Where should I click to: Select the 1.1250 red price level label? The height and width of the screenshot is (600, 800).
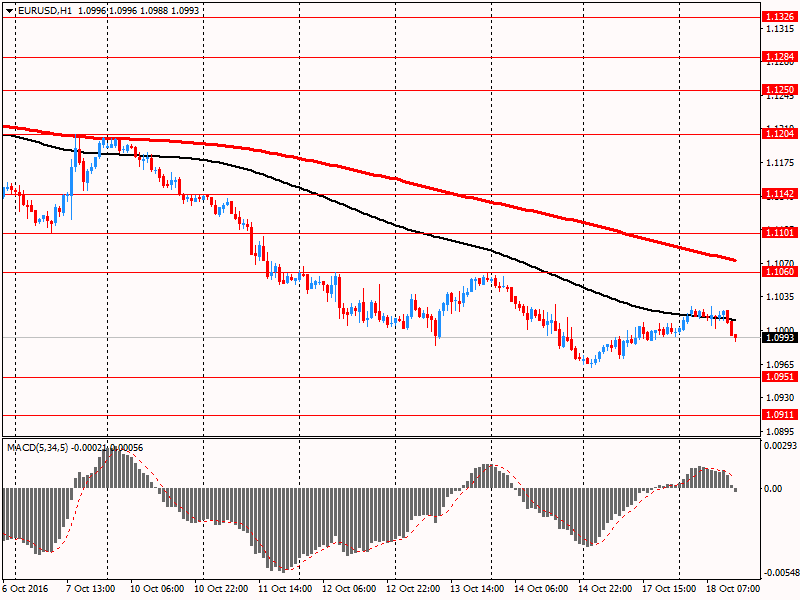pos(780,90)
